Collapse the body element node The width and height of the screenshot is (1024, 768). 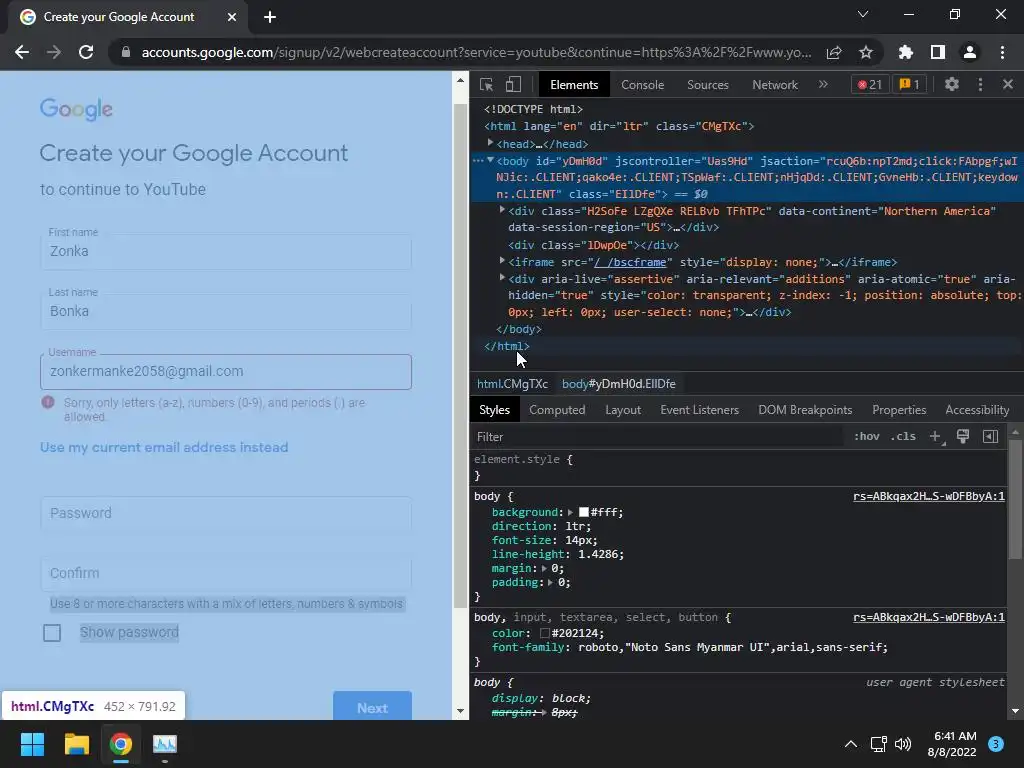pyautogui.click(x=490, y=161)
